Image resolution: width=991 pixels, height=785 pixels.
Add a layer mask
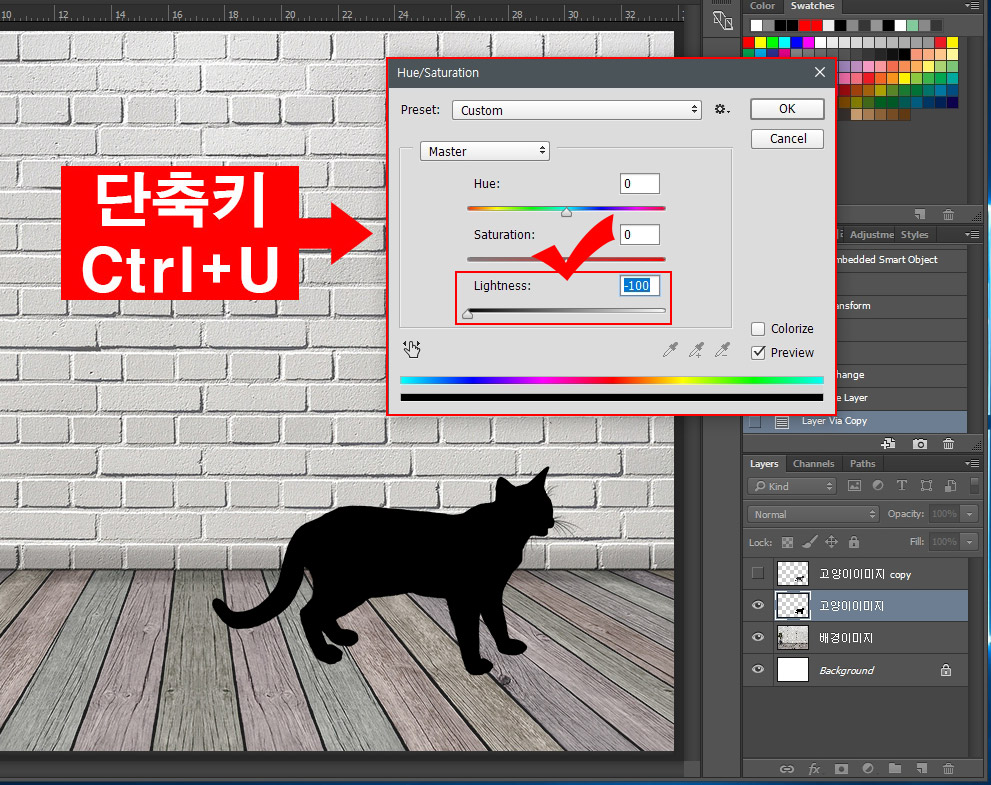coord(841,768)
